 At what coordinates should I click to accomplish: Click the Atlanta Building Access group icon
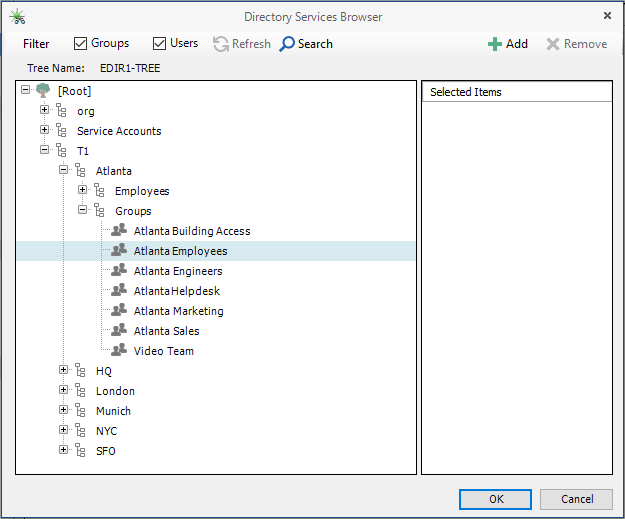(119, 231)
